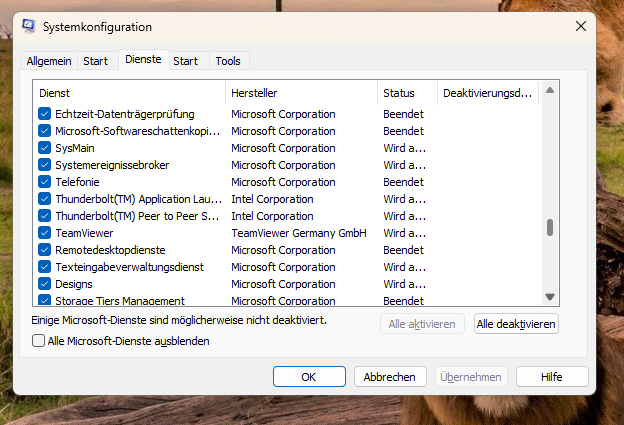Disable the Remotedesktopdienste service checkbox
Viewport: 624px width, 425px height.
(x=44, y=250)
